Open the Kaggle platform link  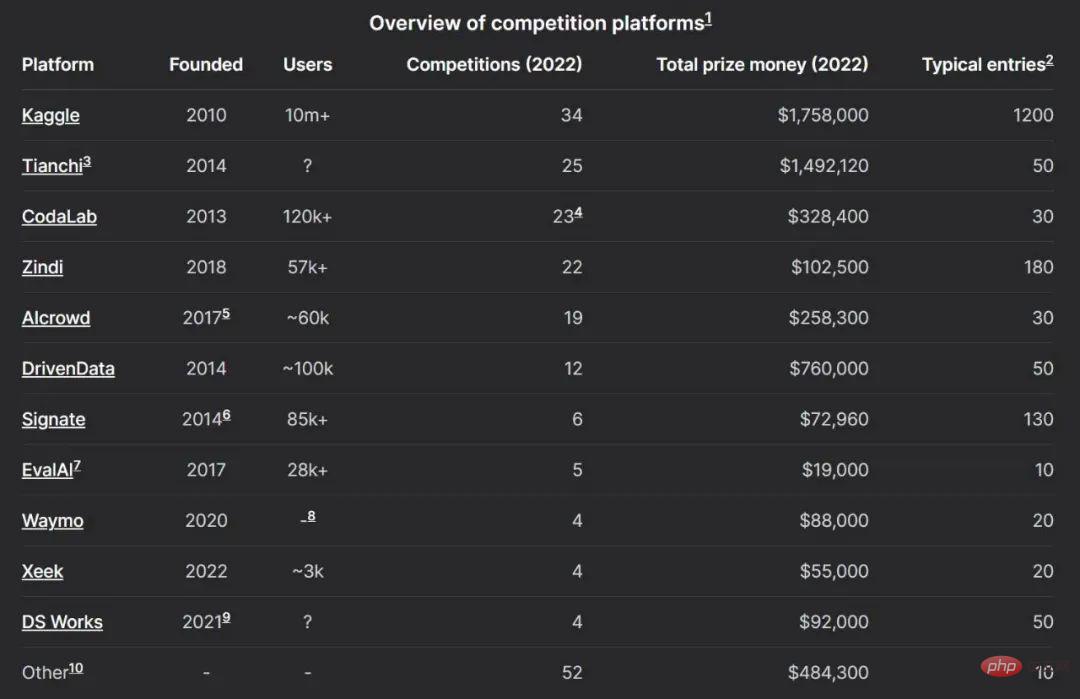[x=50, y=116]
